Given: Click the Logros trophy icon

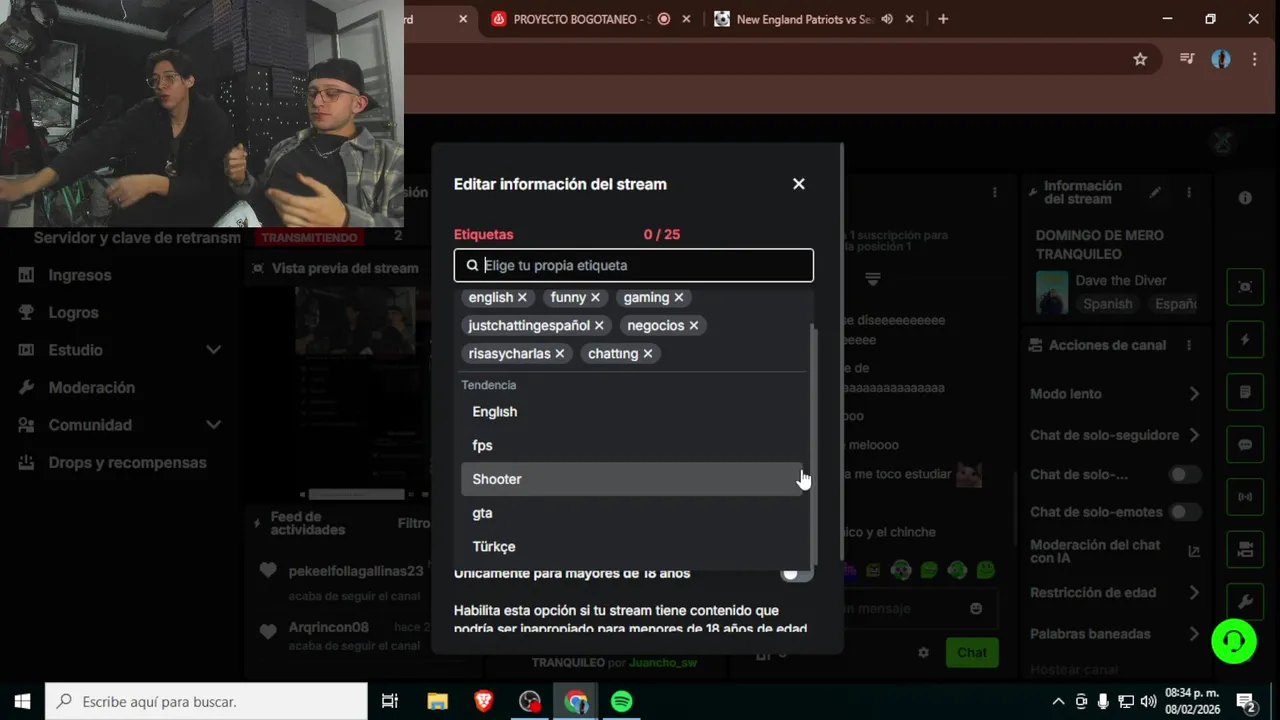Looking at the screenshot, I should pyautogui.click(x=26, y=312).
